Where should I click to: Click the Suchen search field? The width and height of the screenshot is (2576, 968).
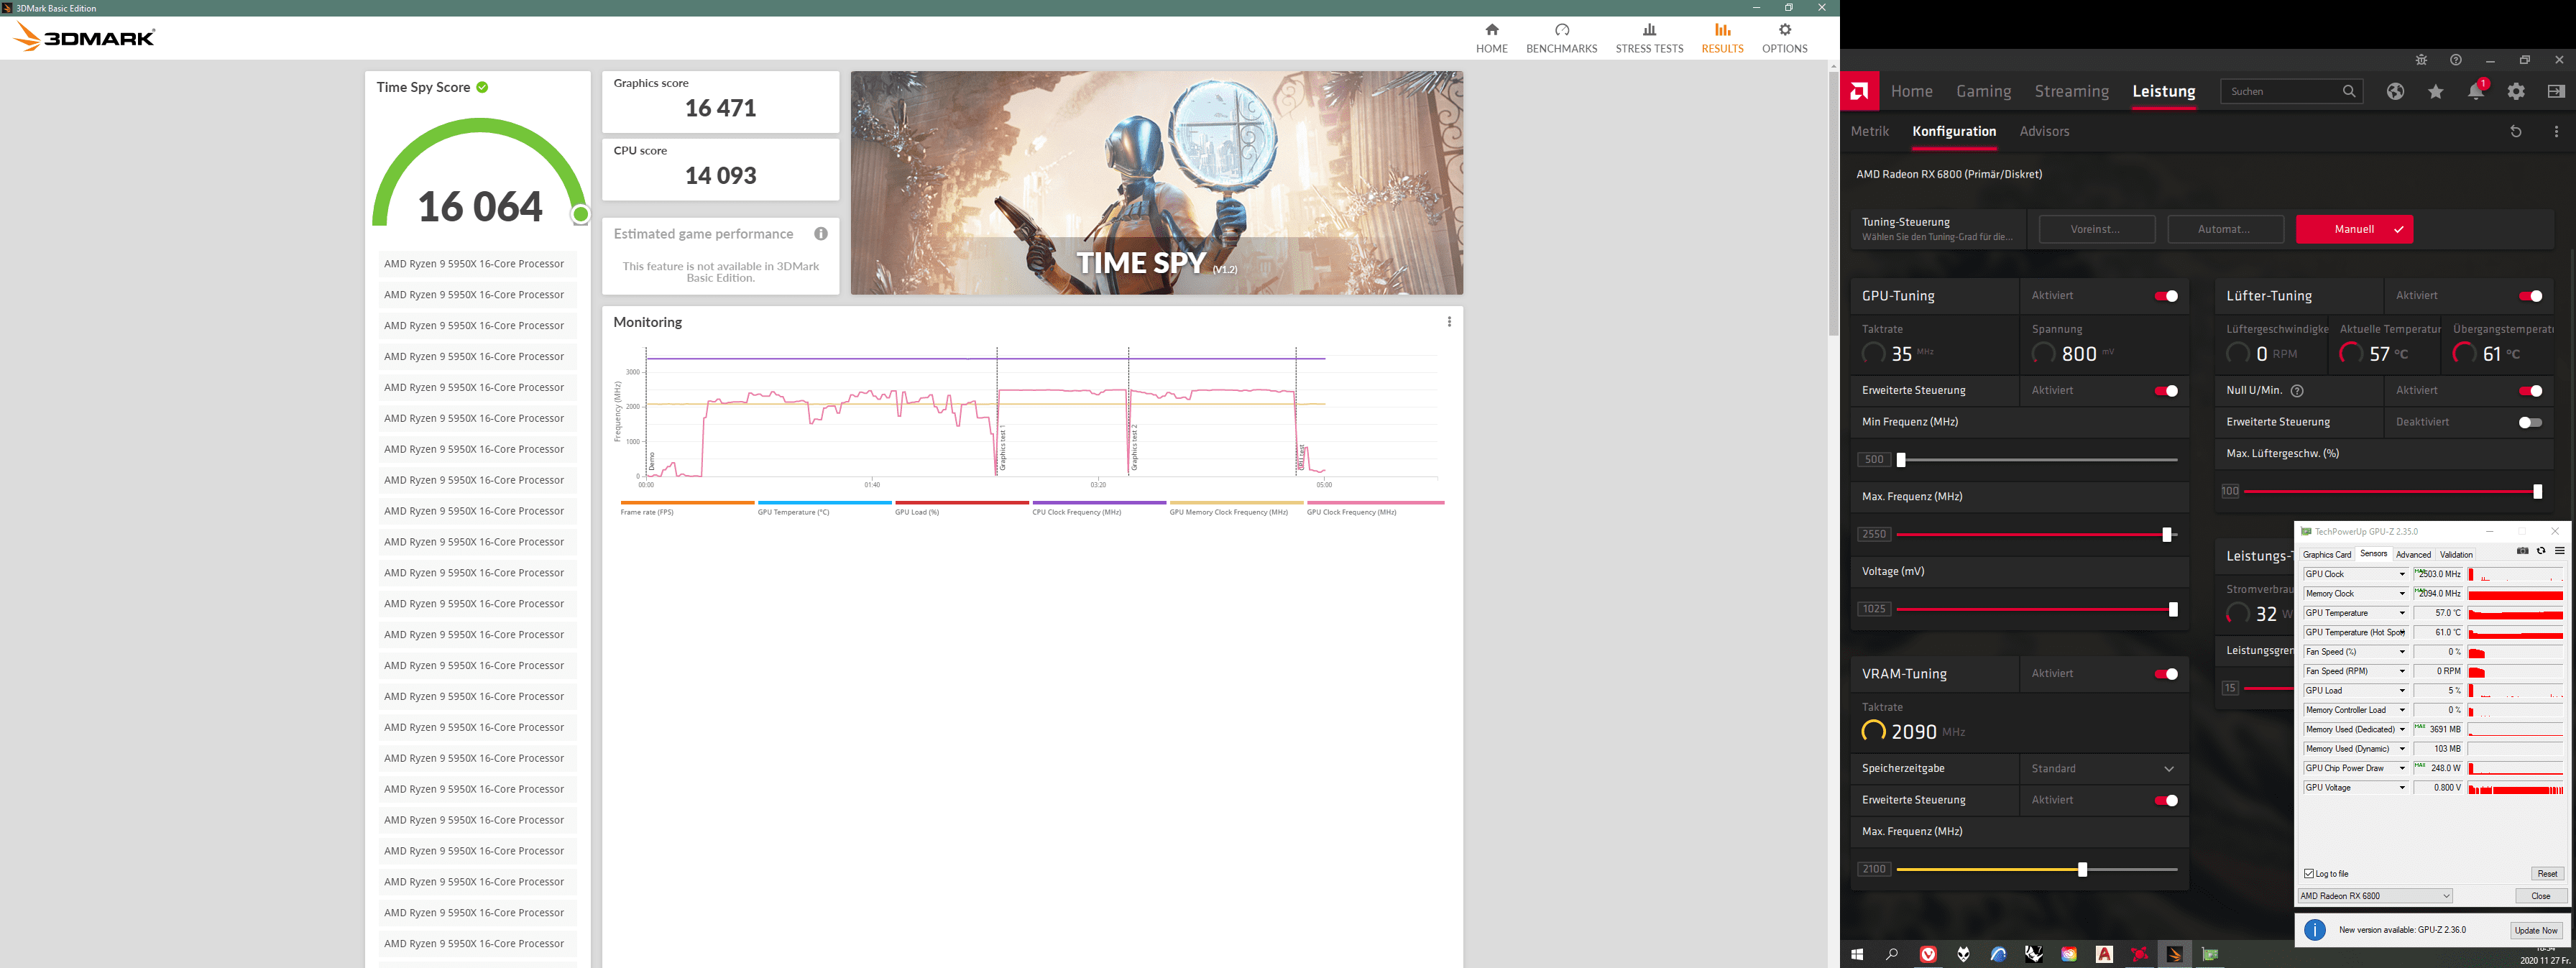(2292, 91)
